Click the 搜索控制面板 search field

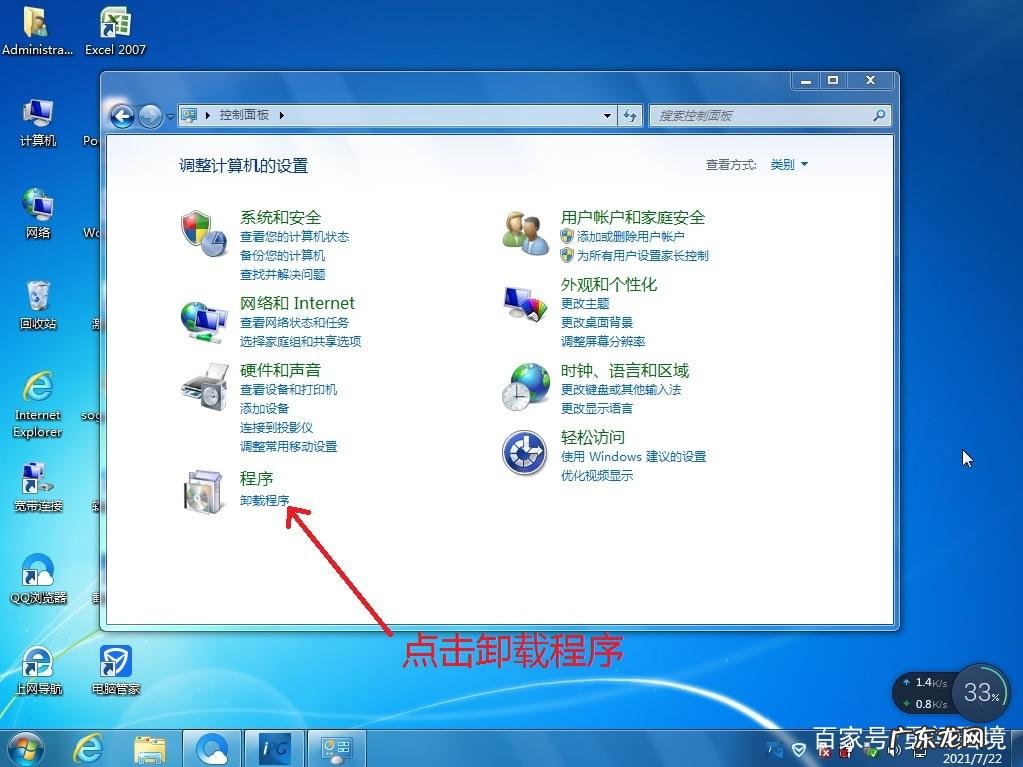coord(760,116)
